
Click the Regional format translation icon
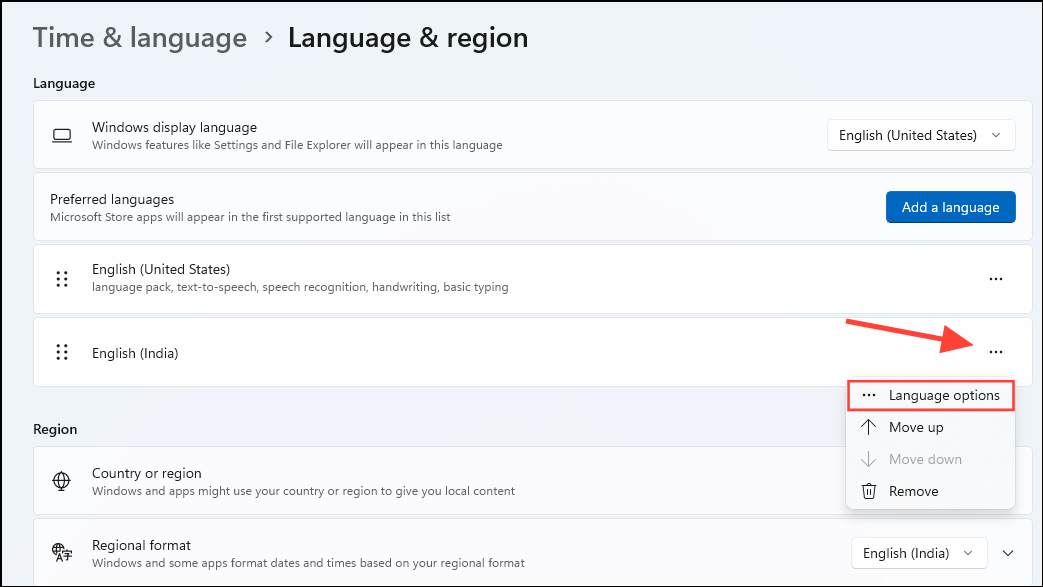(62, 553)
